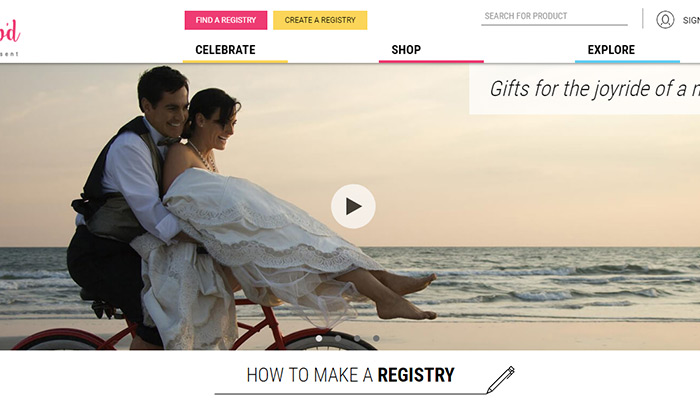Click the Search for Product field
700x400 pixels.
(554, 17)
